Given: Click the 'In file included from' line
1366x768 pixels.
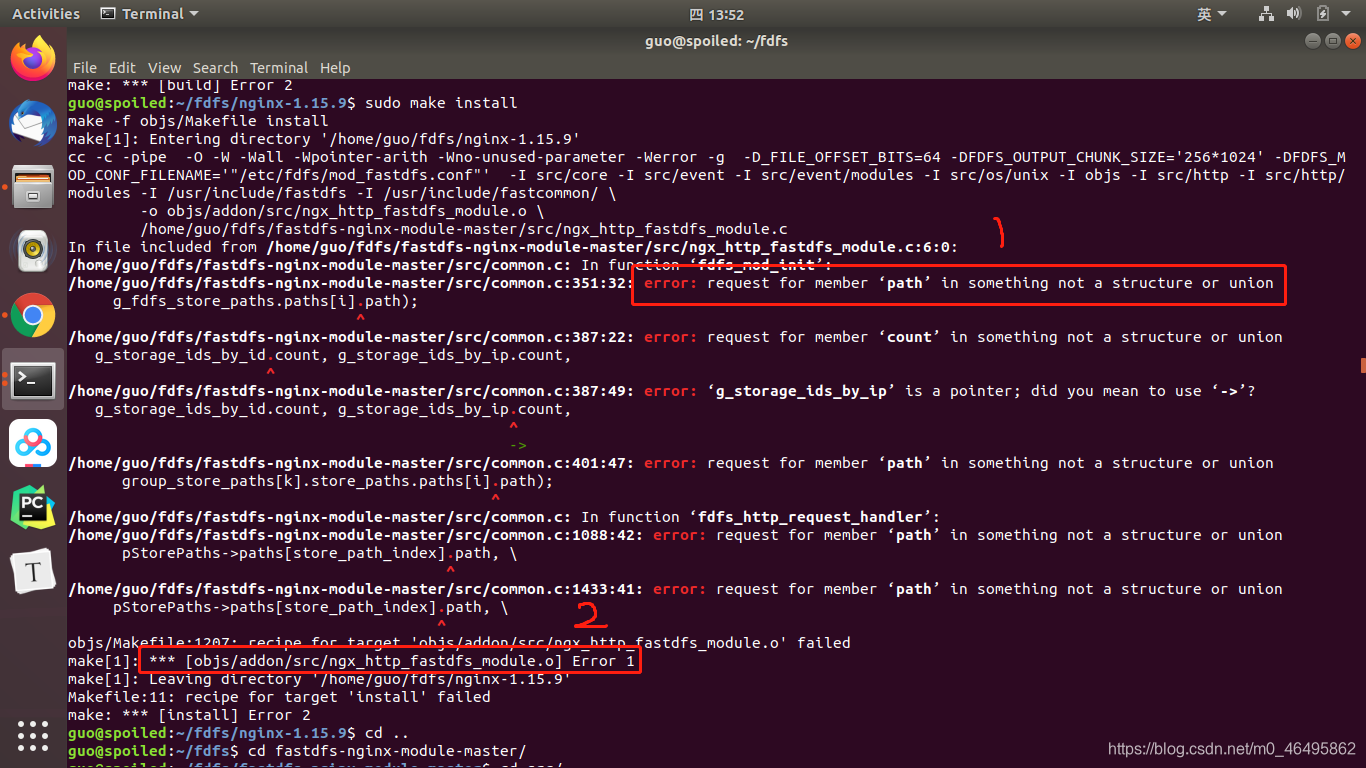Looking at the screenshot, I should (513, 247).
